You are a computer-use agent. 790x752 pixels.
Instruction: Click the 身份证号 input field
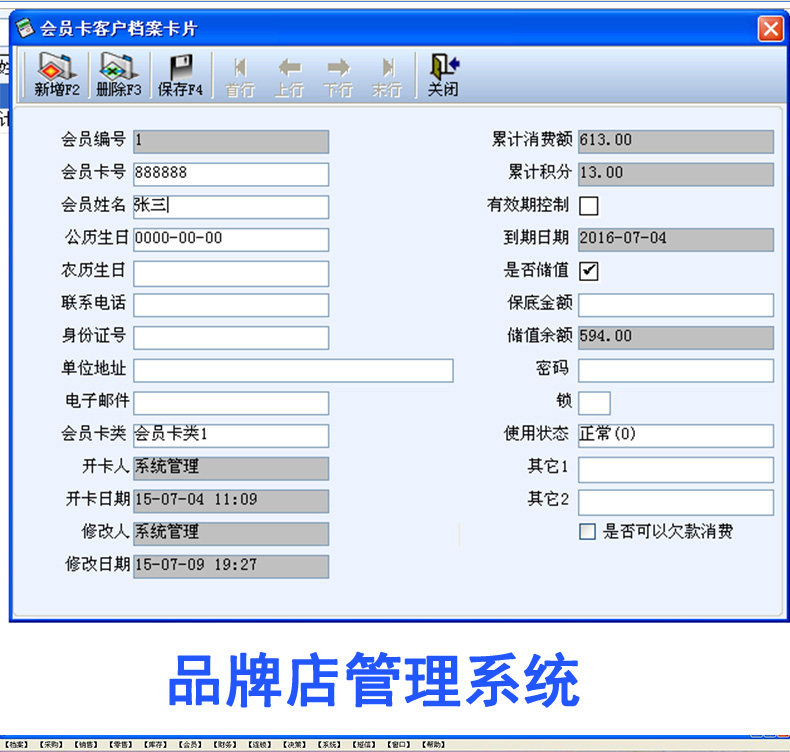tap(231, 337)
